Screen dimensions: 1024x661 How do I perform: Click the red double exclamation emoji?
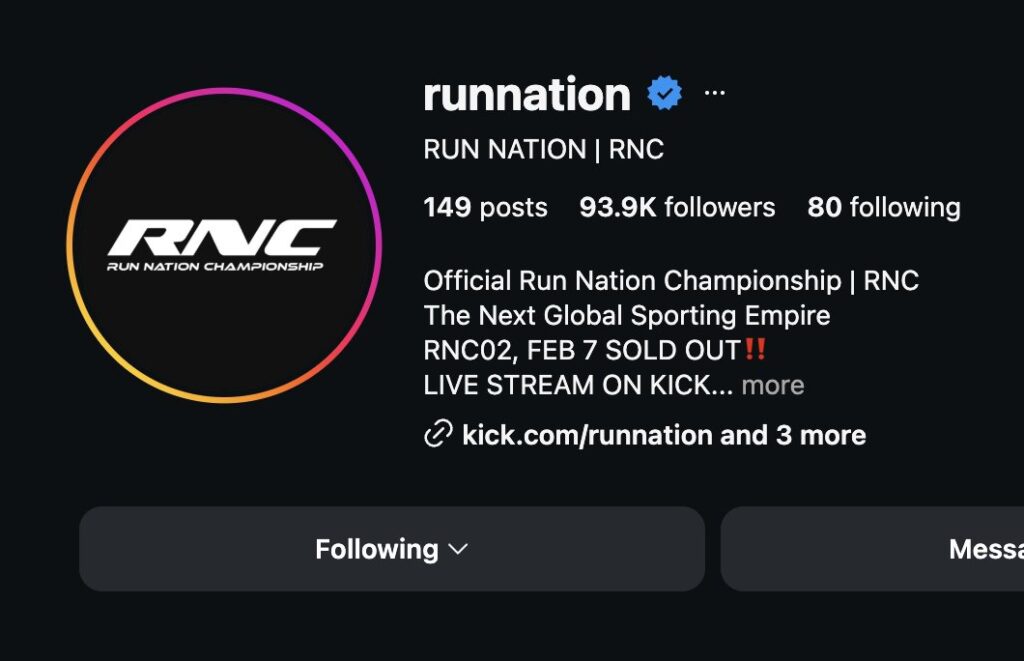coord(756,351)
